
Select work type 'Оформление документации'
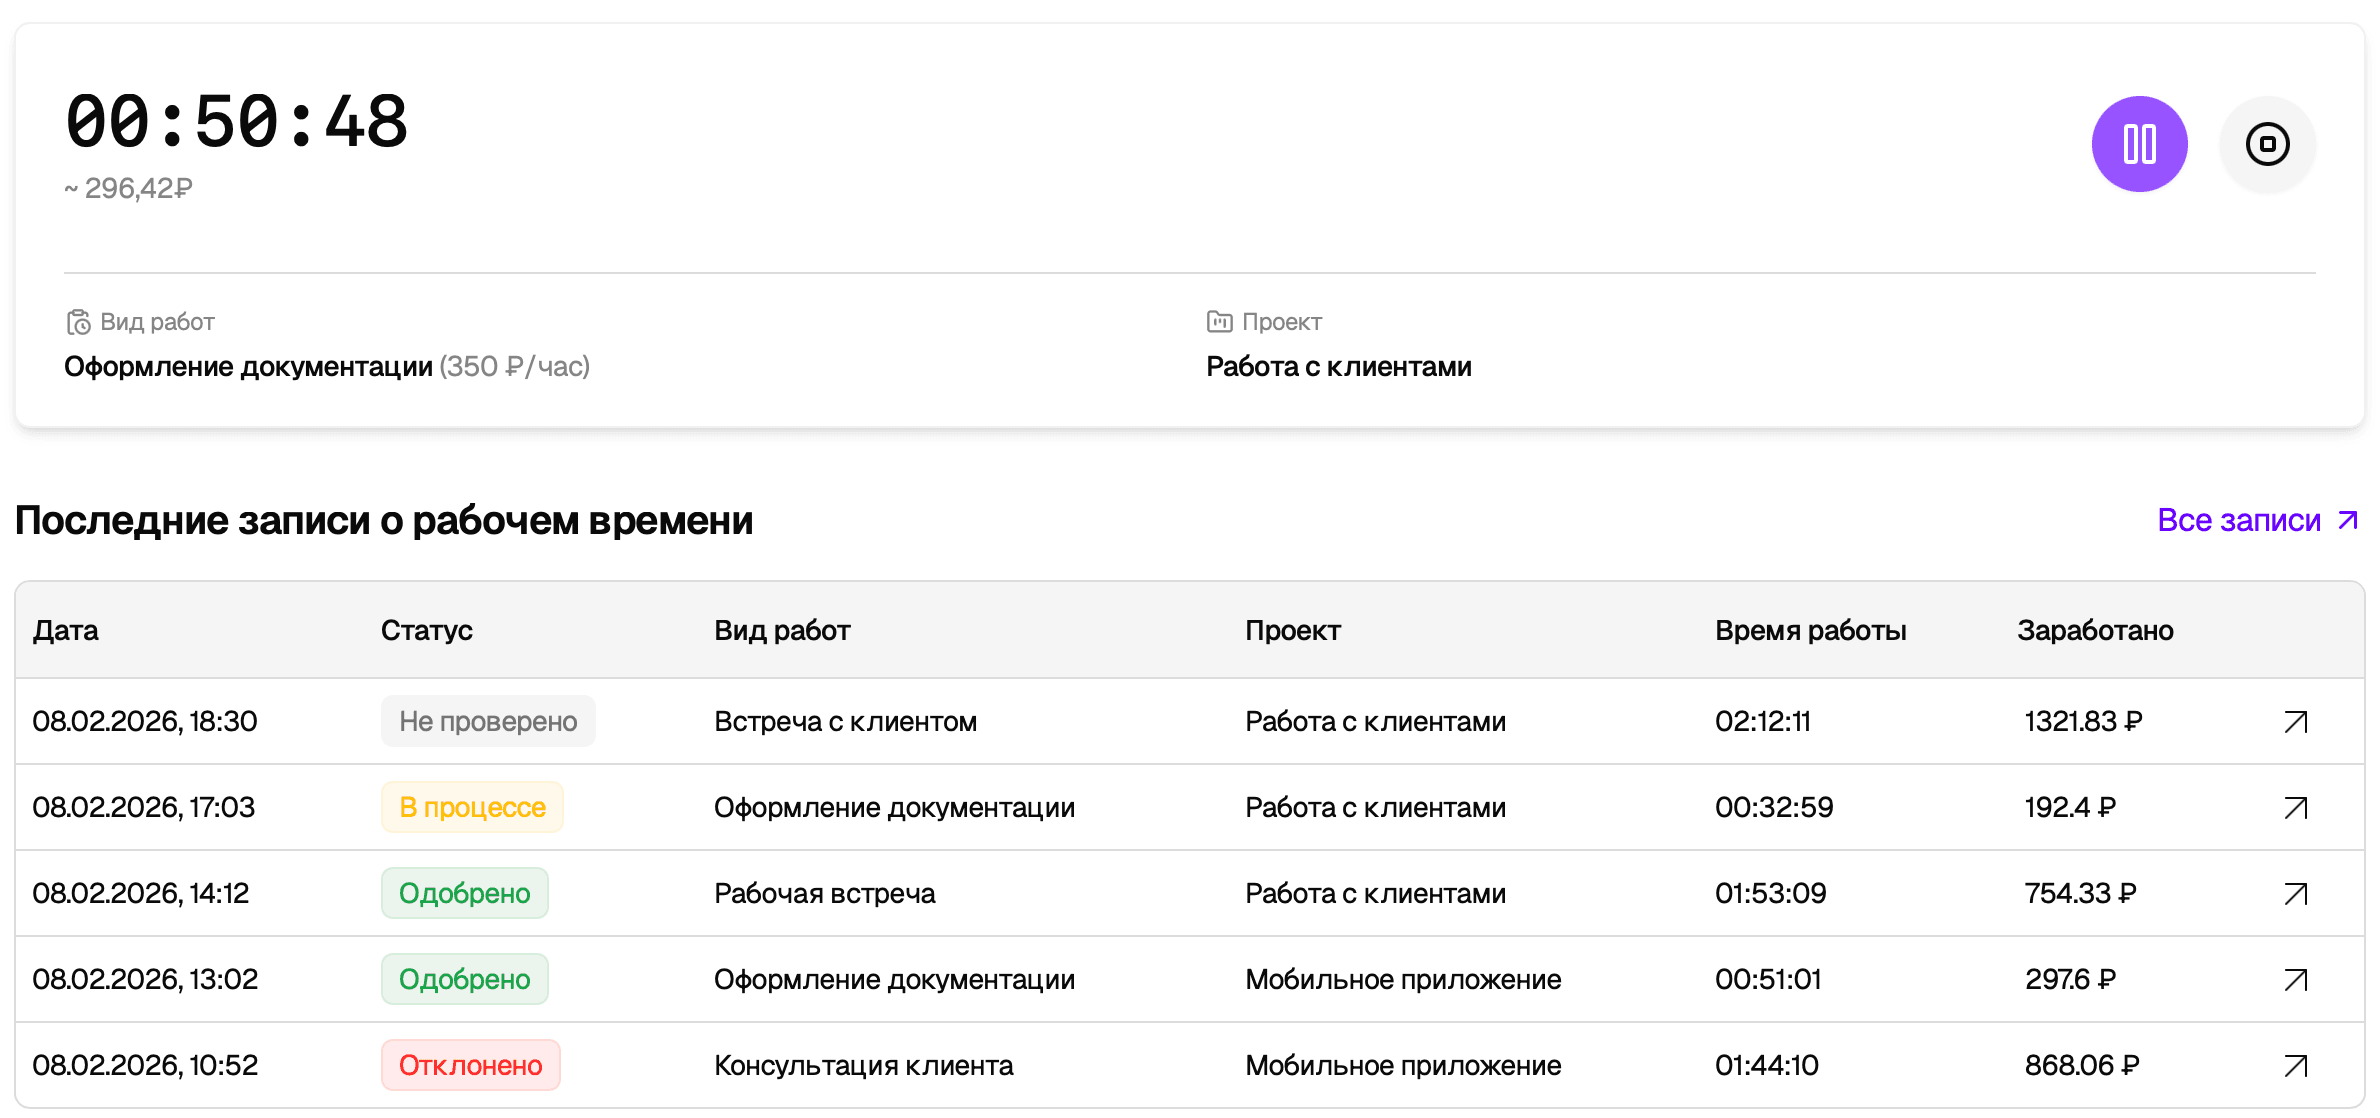(x=248, y=367)
